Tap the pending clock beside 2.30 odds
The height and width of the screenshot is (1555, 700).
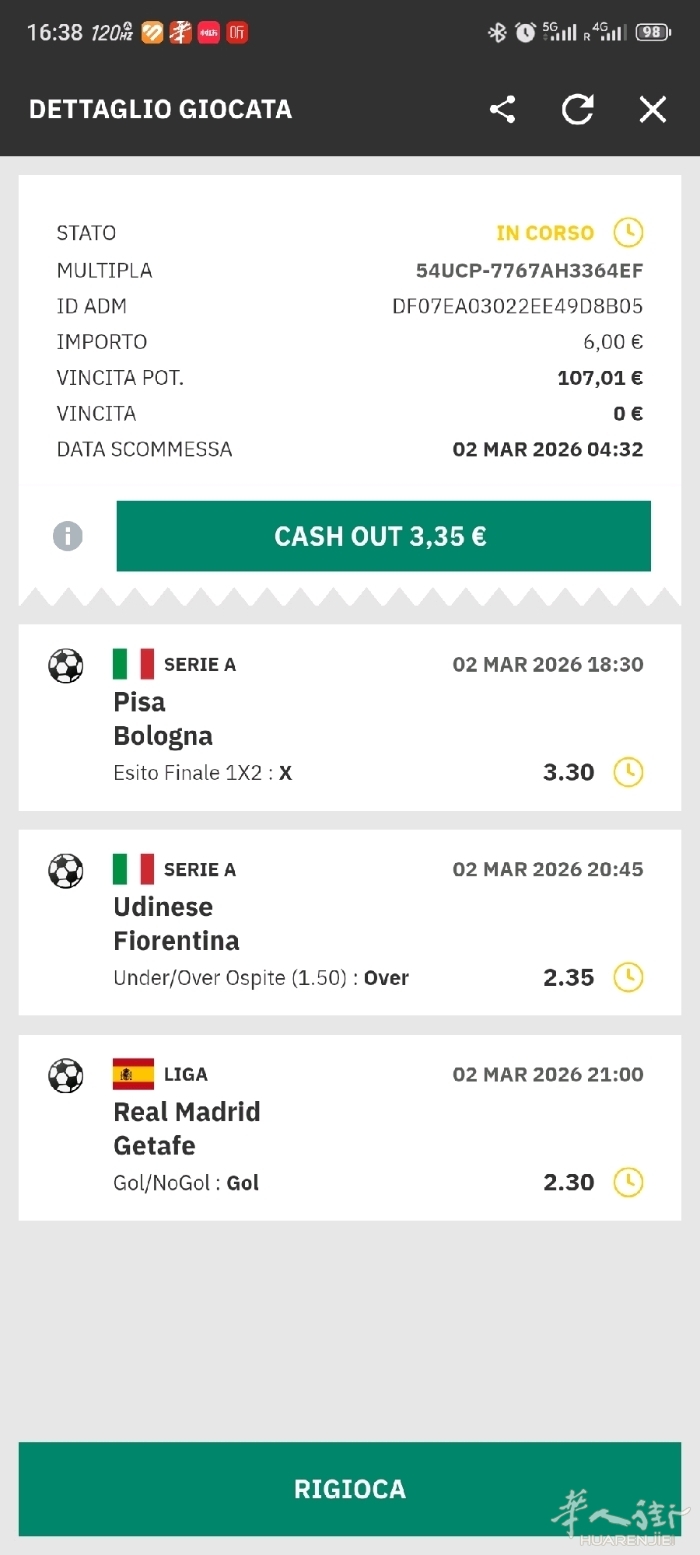click(628, 1182)
